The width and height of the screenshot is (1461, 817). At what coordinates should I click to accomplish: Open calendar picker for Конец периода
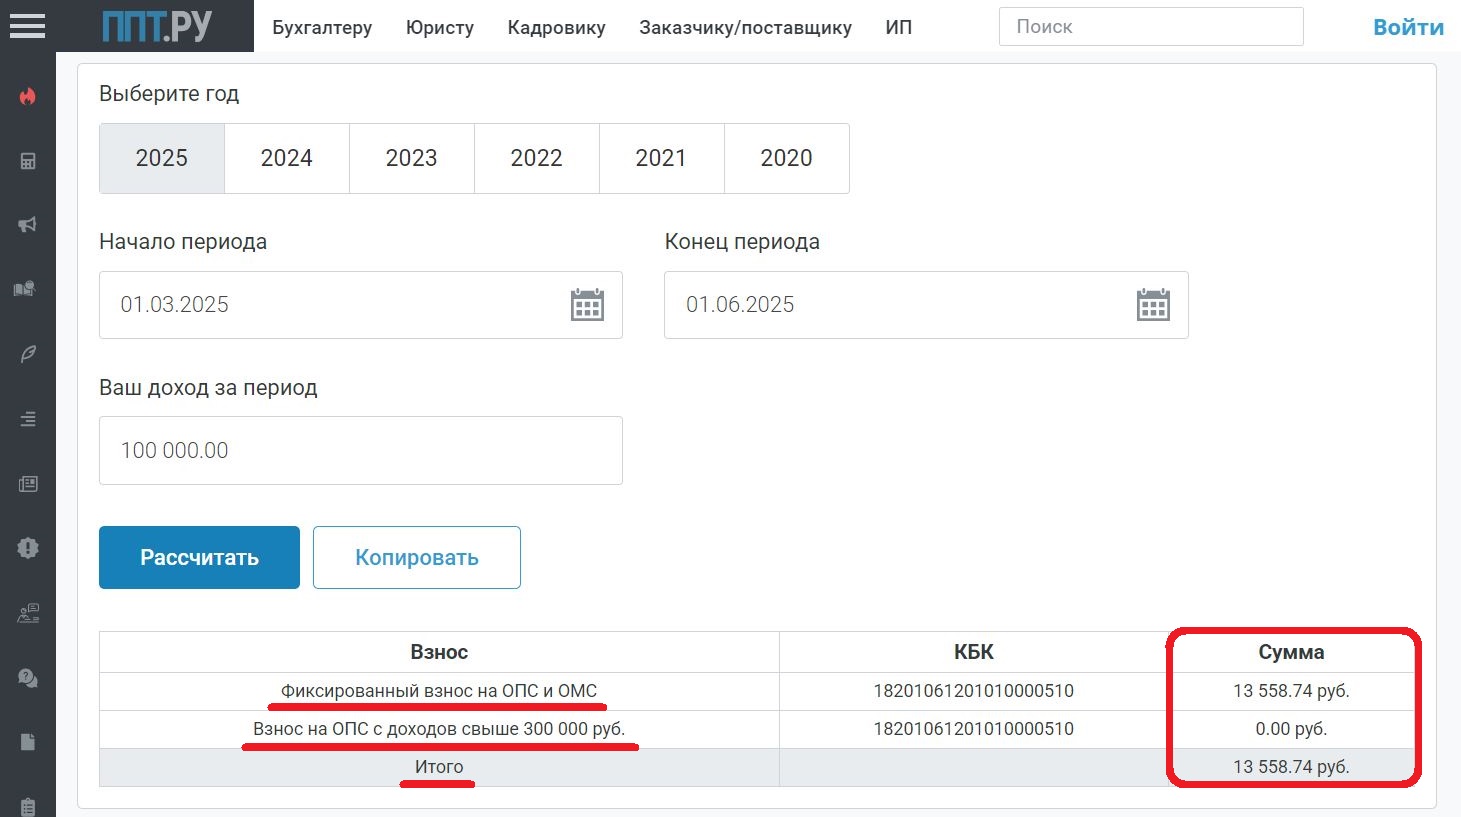coord(1153,305)
